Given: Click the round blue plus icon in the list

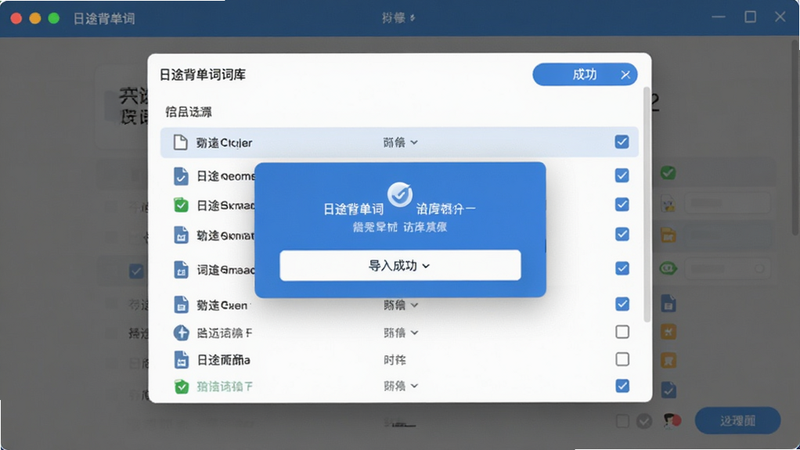Looking at the screenshot, I should [x=181, y=333].
